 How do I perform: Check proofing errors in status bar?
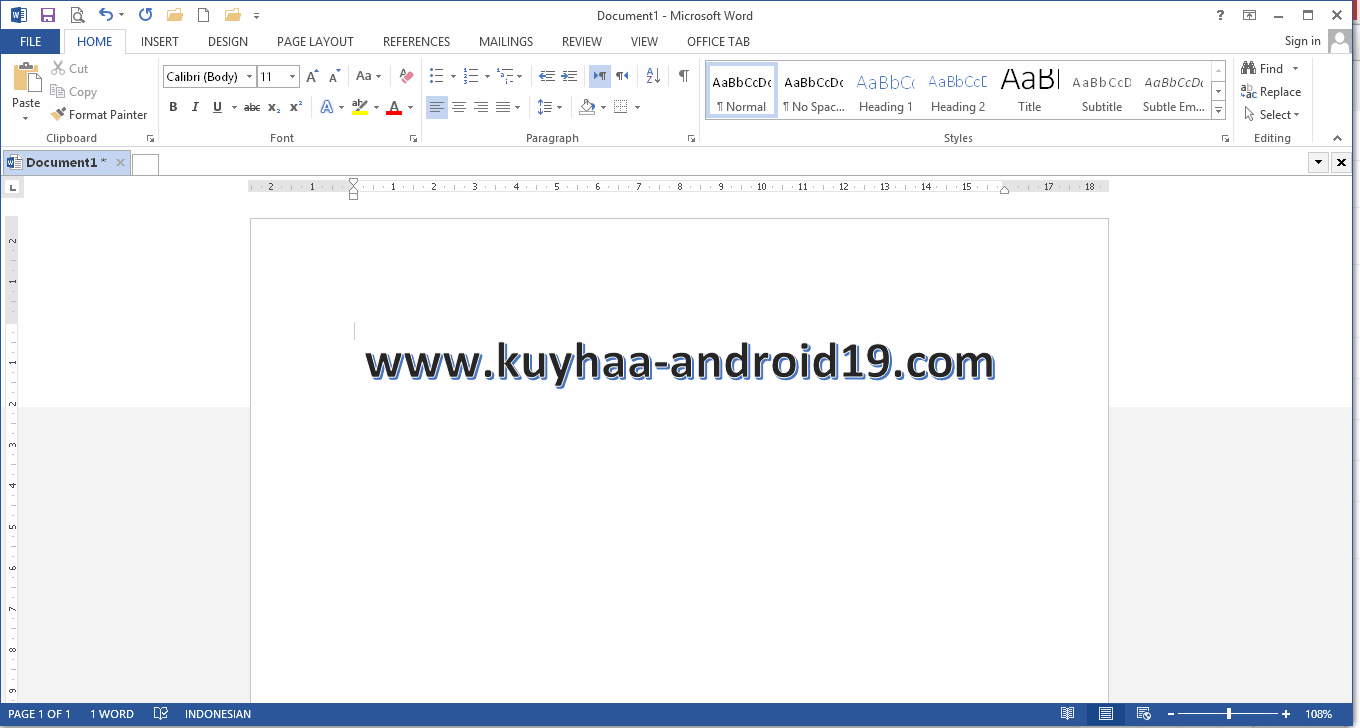(x=160, y=714)
